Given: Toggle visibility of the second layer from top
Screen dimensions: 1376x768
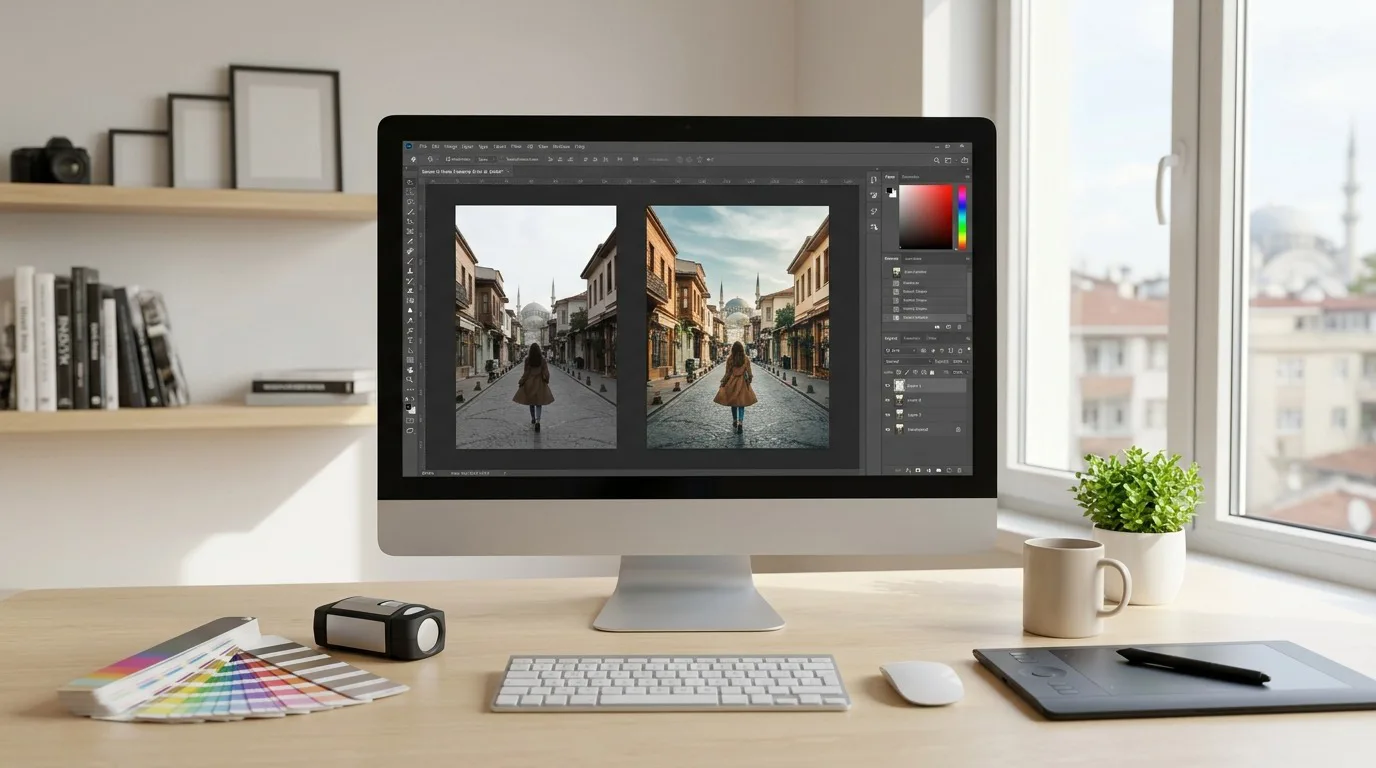Looking at the screenshot, I should coord(888,400).
